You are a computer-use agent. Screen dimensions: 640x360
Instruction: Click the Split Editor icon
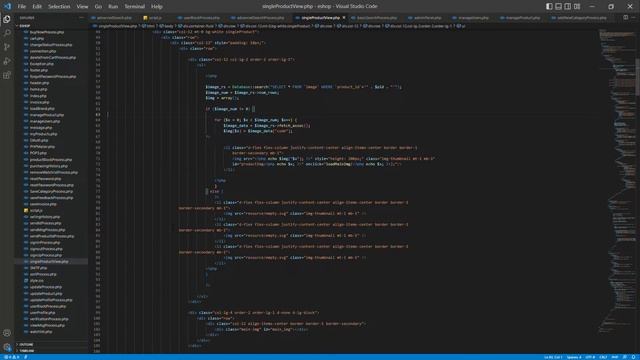pos(626,18)
